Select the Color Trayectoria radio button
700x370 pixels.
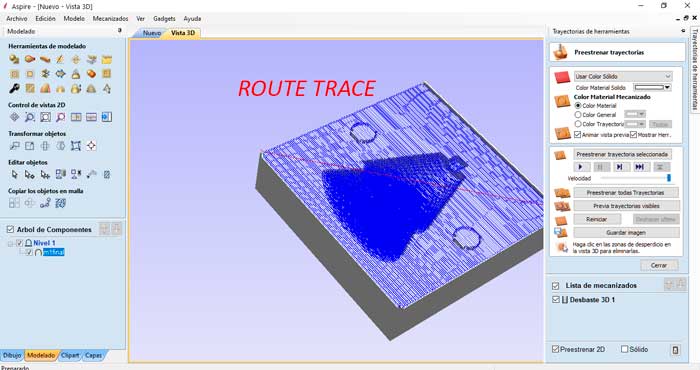[578, 124]
